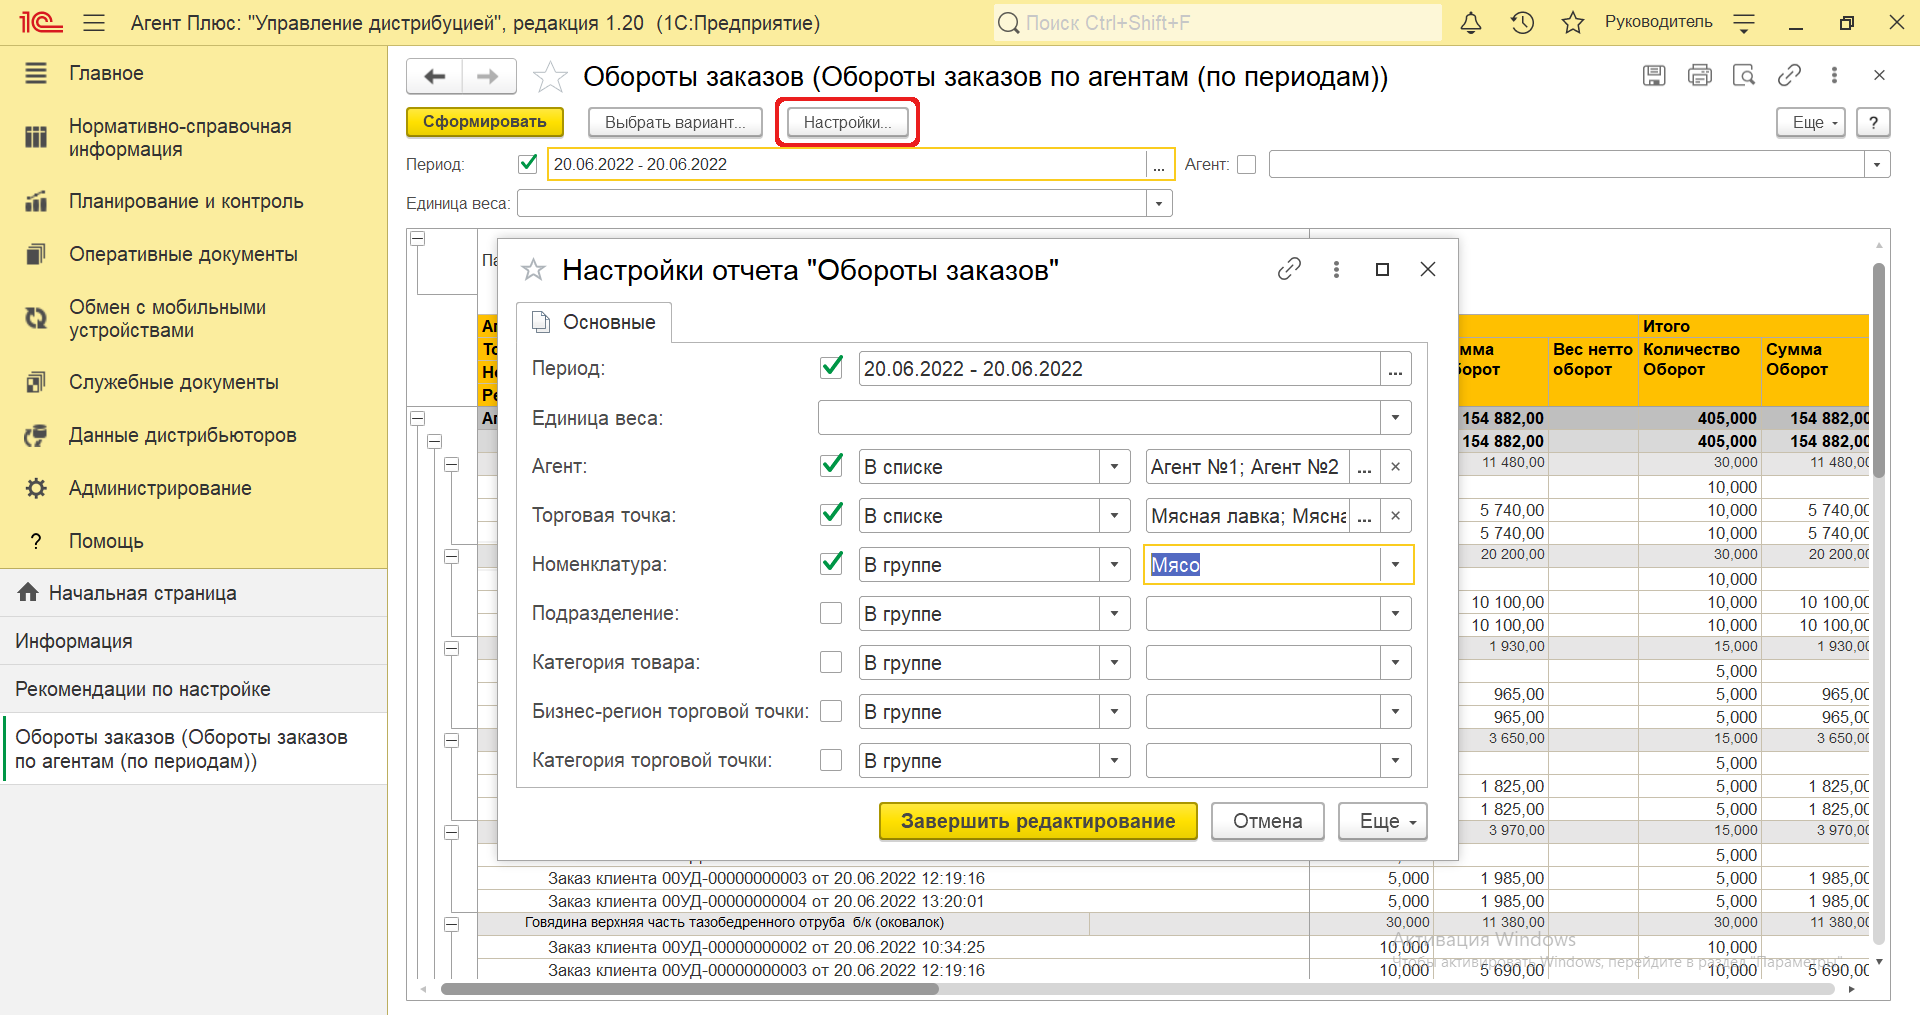Image resolution: width=1920 pixels, height=1015 pixels.
Task: Toggle the Номенклатура checkbox
Action: pyautogui.click(x=831, y=564)
